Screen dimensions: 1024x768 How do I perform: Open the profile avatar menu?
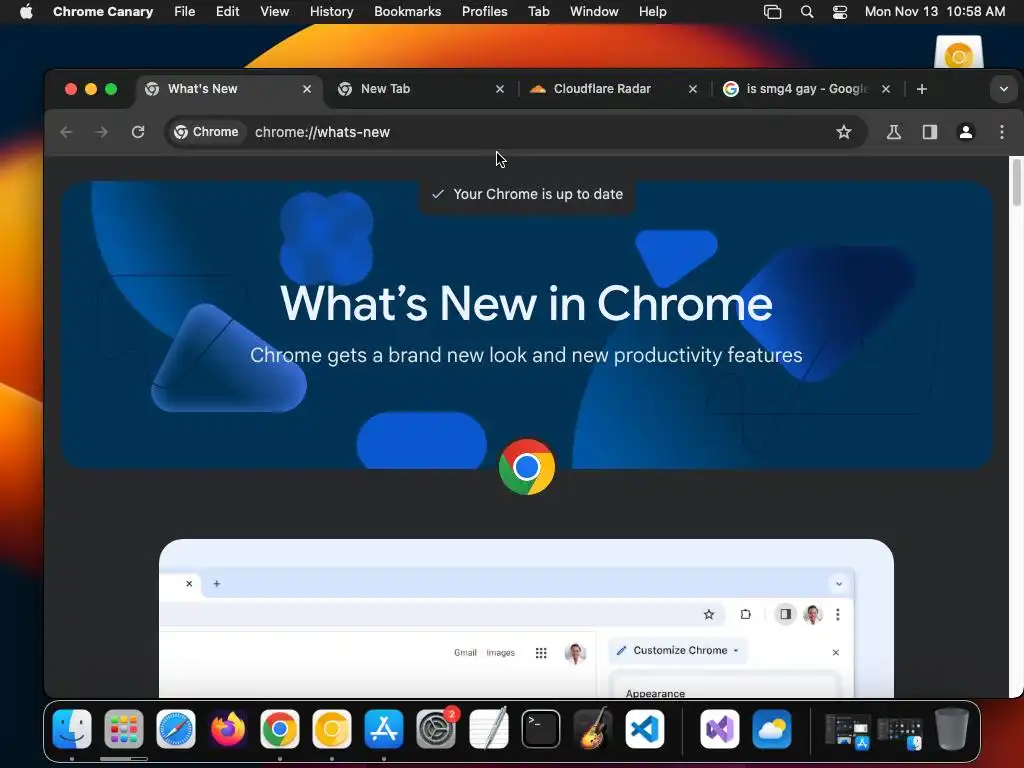click(966, 132)
